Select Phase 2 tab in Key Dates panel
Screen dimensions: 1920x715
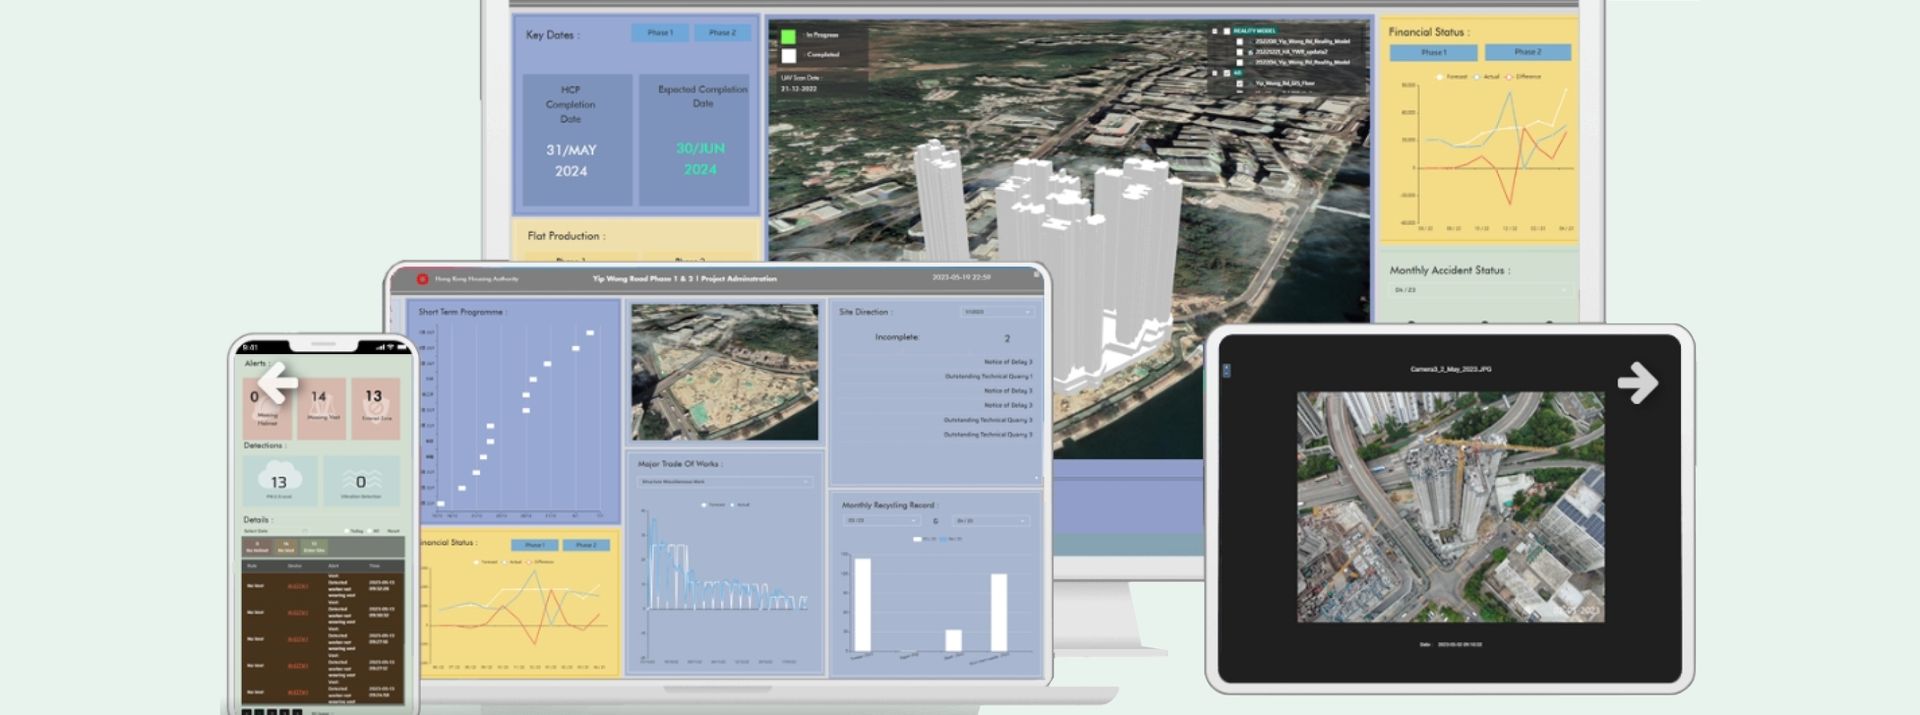click(x=722, y=33)
